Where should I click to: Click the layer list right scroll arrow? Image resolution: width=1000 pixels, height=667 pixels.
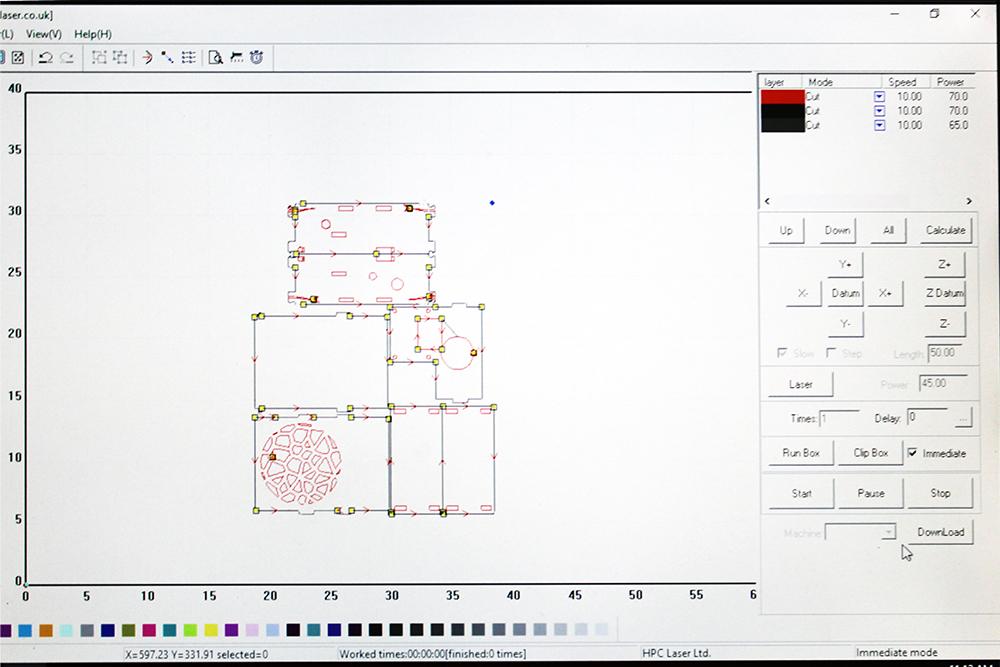pos(969,201)
